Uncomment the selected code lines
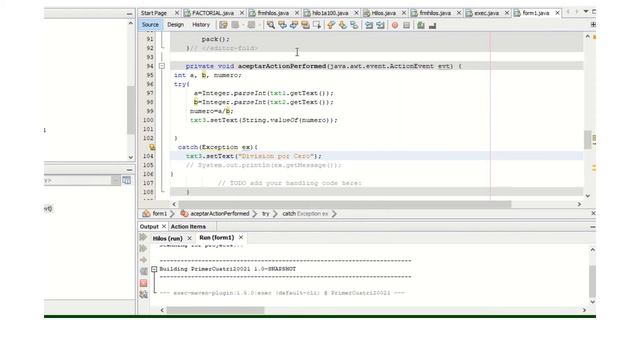 click(x=432, y=25)
